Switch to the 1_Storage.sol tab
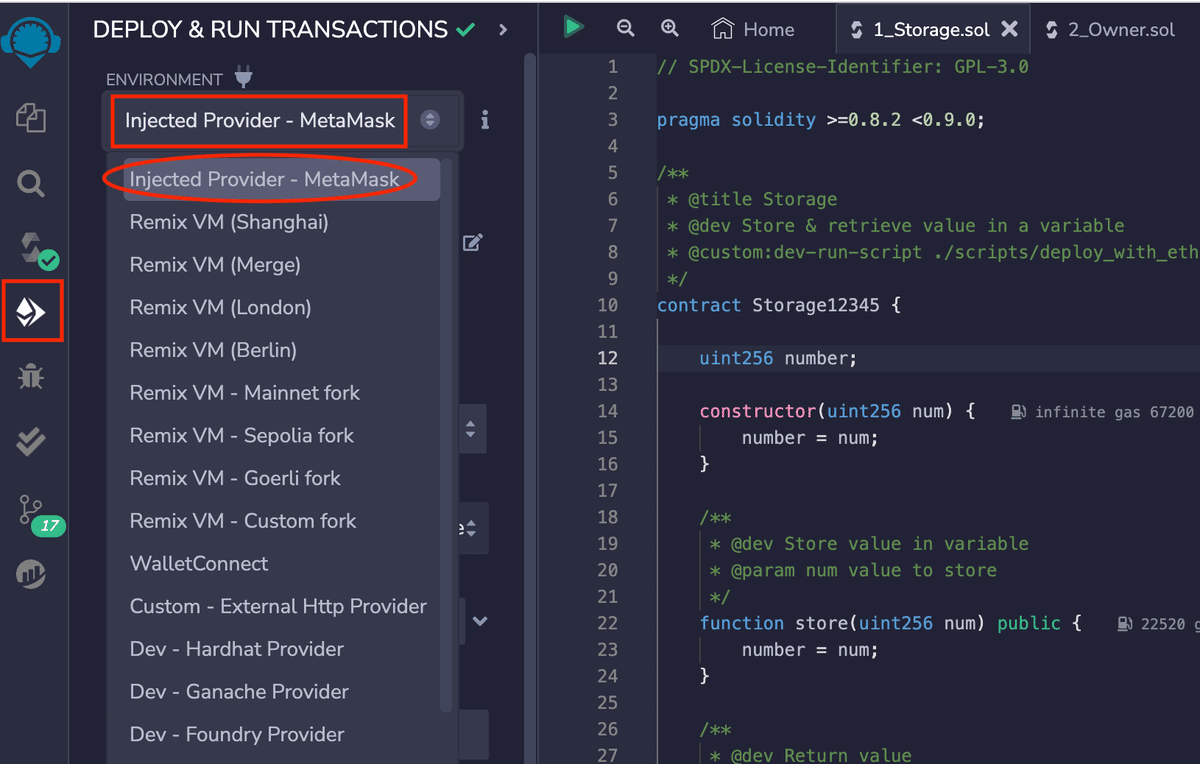This screenshot has height=764, width=1200. pos(931,29)
